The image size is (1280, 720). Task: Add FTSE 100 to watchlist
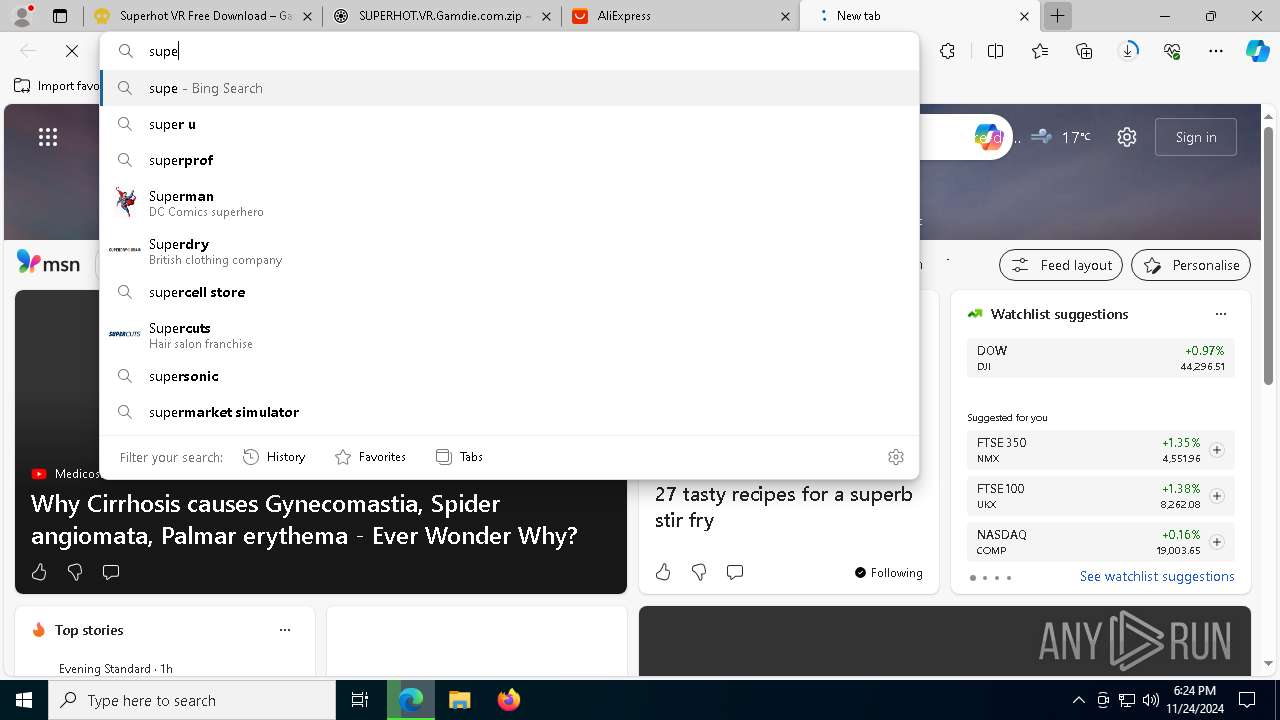point(1216,496)
